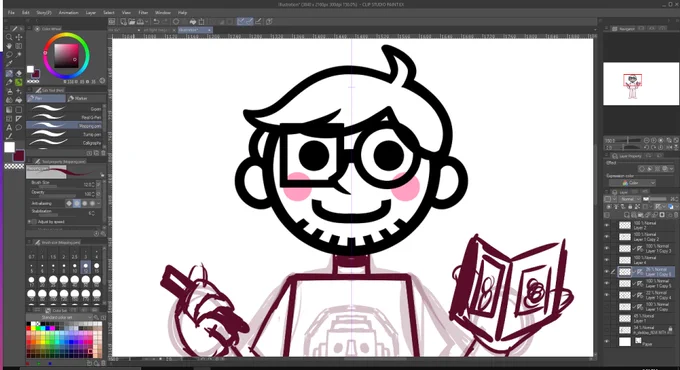The height and width of the screenshot is (370, 680).
Task: Open the Edit menu
Action: tap(26, 13)
